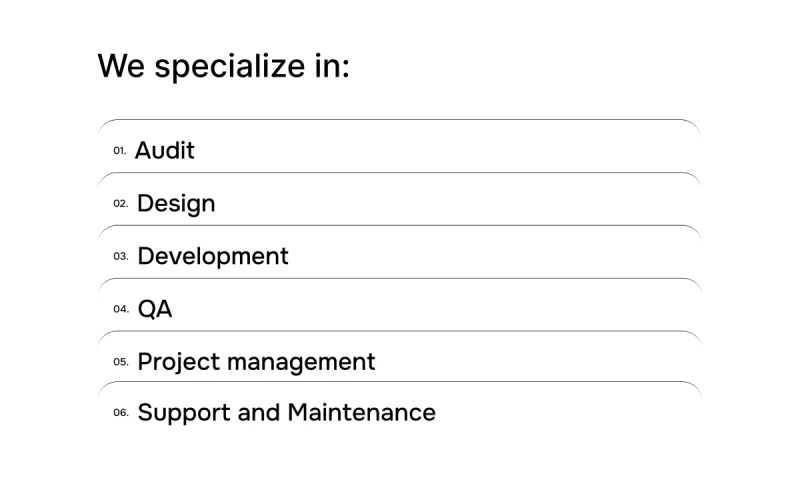Expand the Support and Maintenance row
Screen dimensions: 800x480
(x=400, y=412)
